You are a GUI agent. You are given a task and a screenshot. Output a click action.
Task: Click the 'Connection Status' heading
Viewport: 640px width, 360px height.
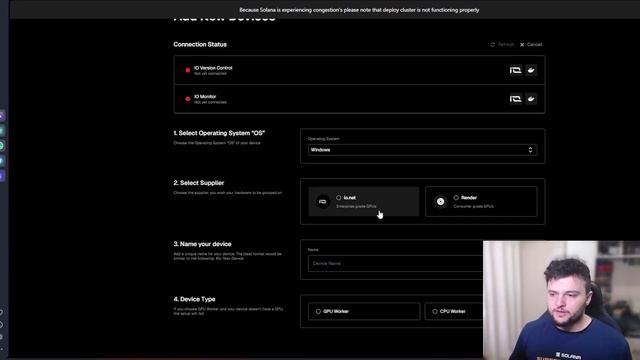[200, 44]
